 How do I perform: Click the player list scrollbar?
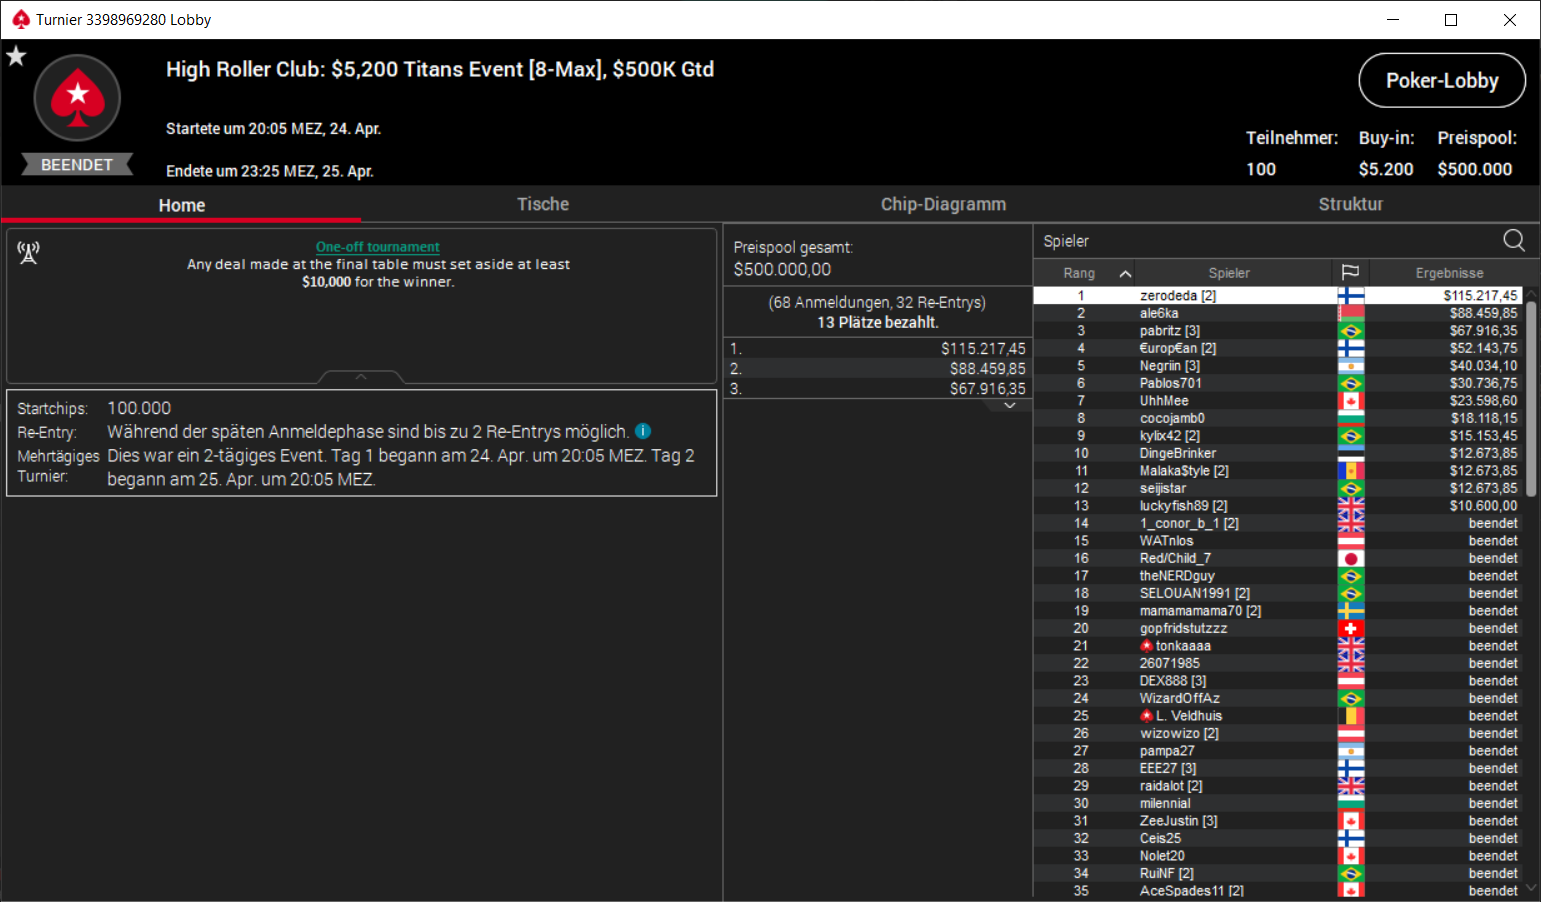1531,400
